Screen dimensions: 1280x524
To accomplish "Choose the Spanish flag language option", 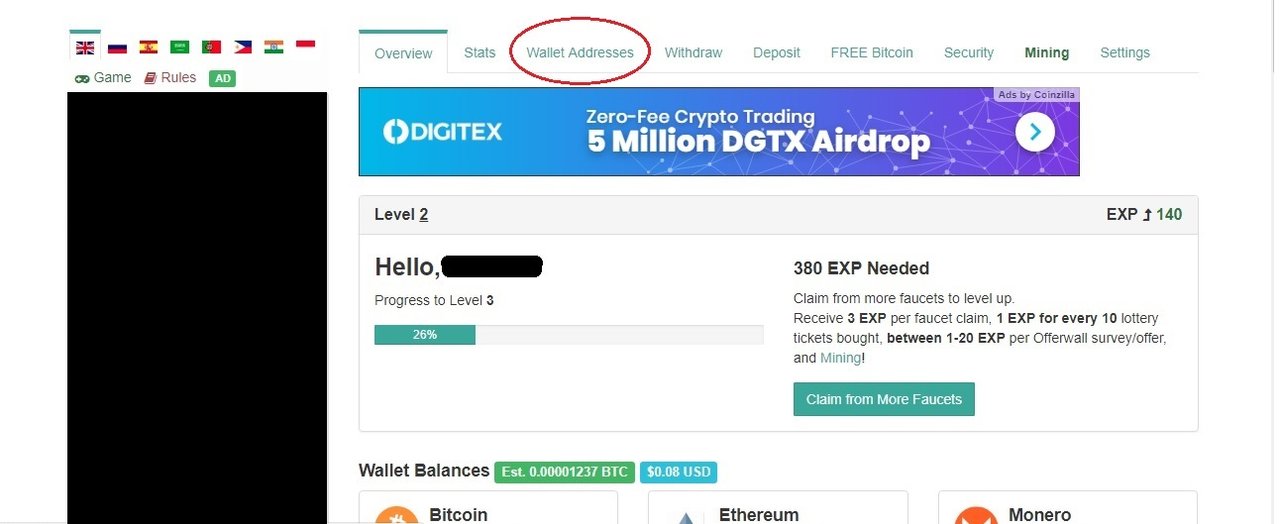I will (x=148, y=47).
